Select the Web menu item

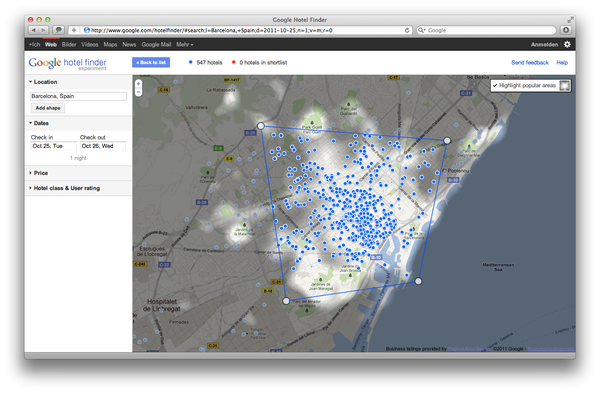pyautogui.click(x=51, y=45)
